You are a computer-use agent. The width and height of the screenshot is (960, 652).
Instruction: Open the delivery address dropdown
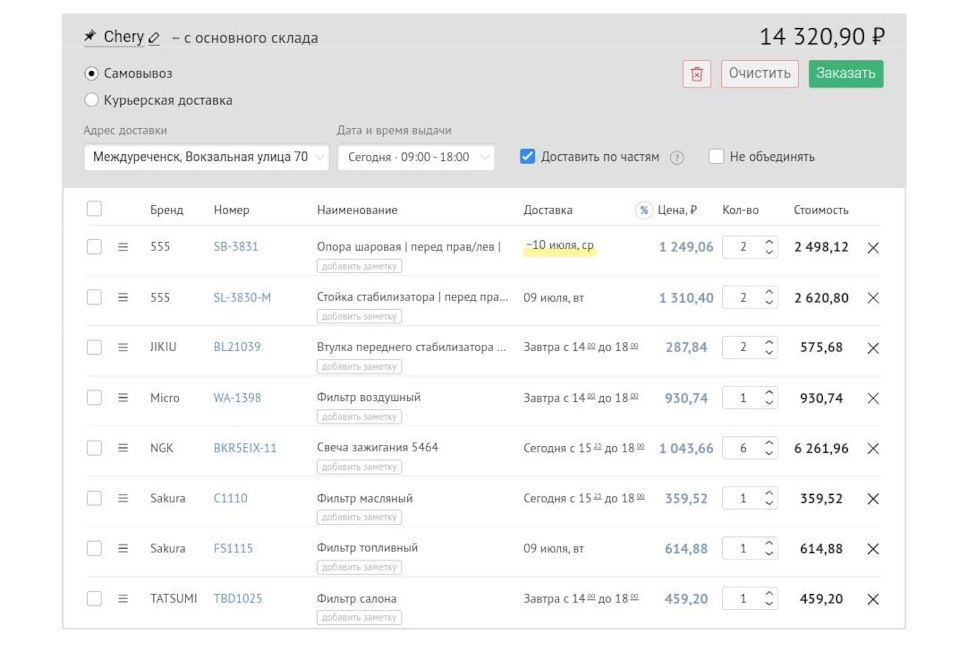[206, 157]
